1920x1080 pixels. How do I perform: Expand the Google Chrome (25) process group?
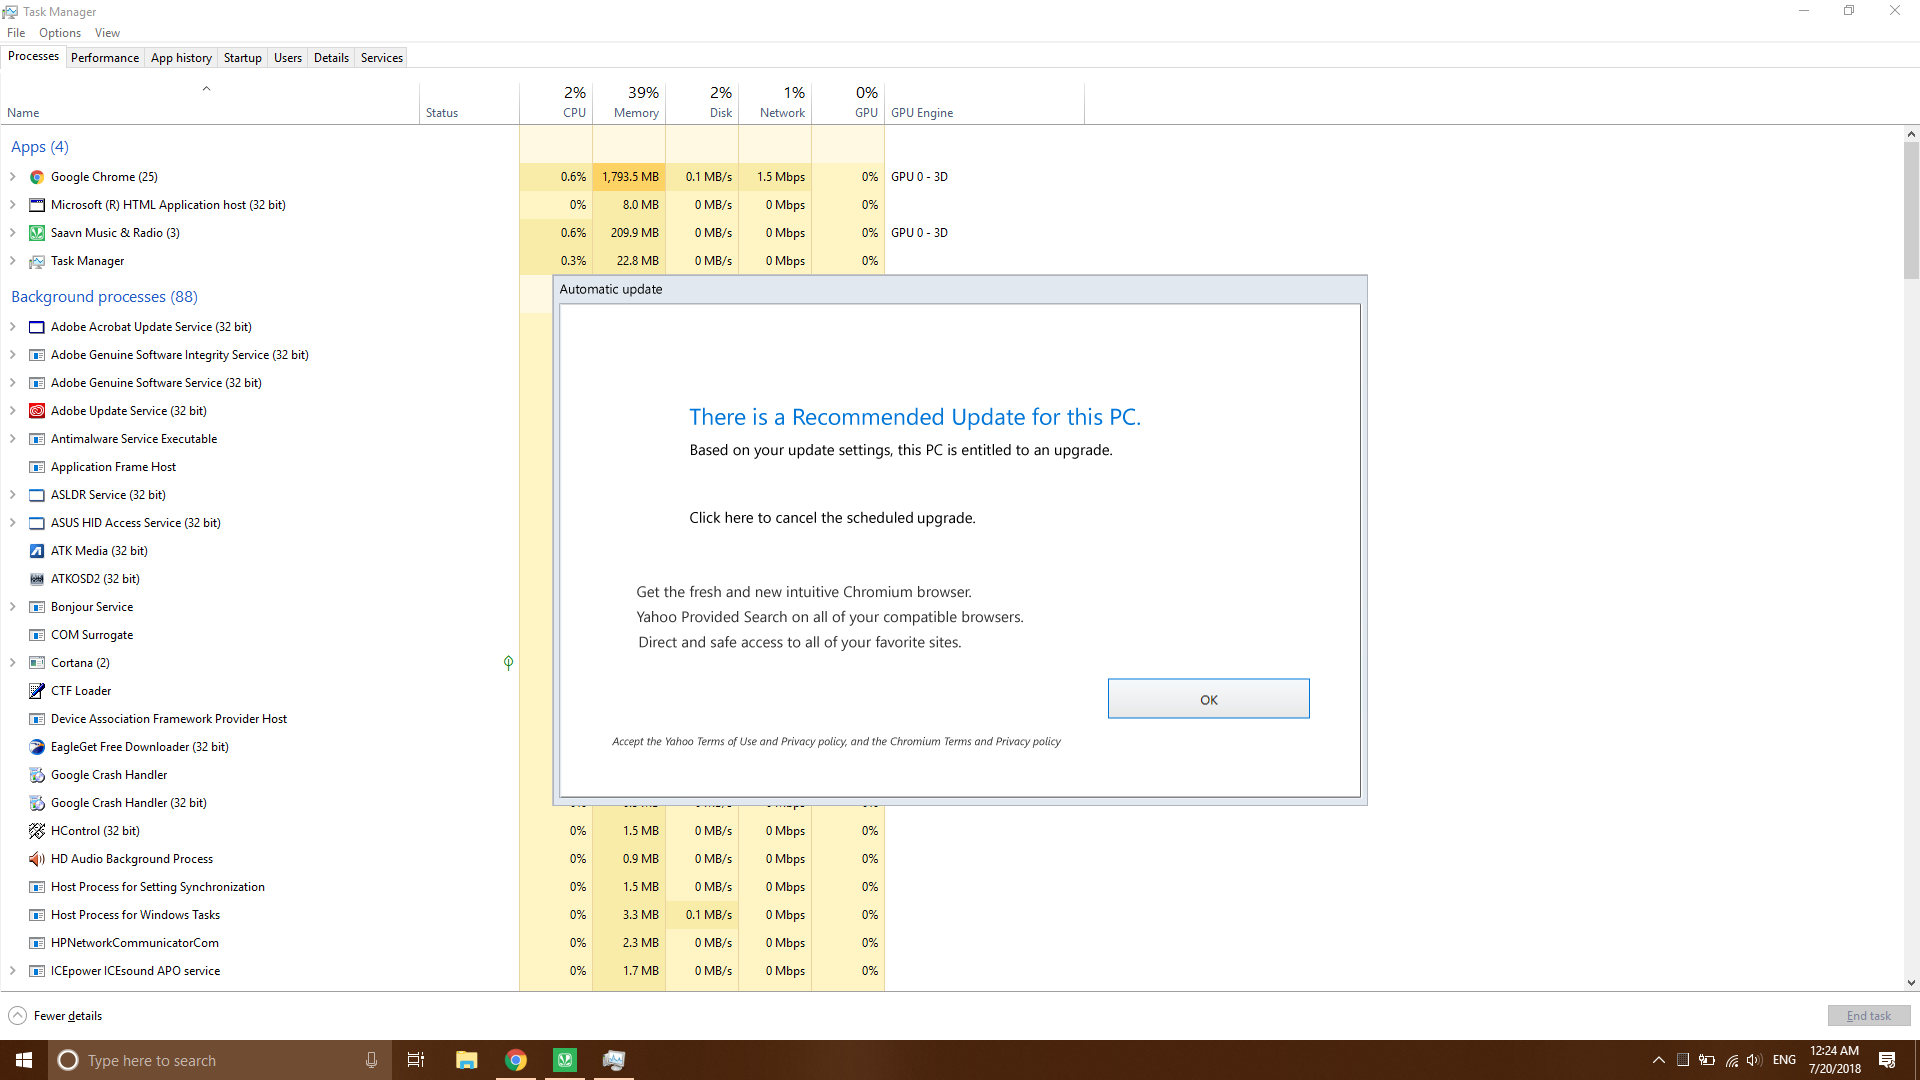pos(13,176)
